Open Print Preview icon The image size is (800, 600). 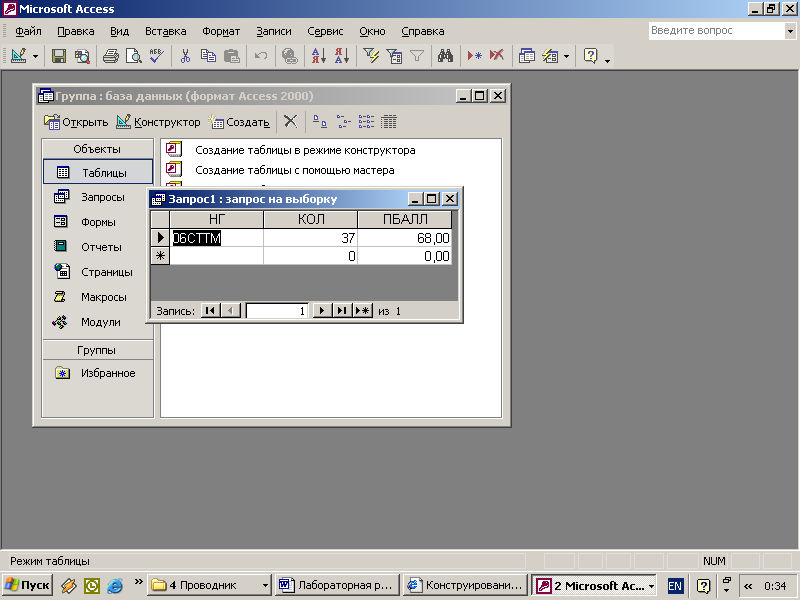pyautogui.click(x=134, y=56)
